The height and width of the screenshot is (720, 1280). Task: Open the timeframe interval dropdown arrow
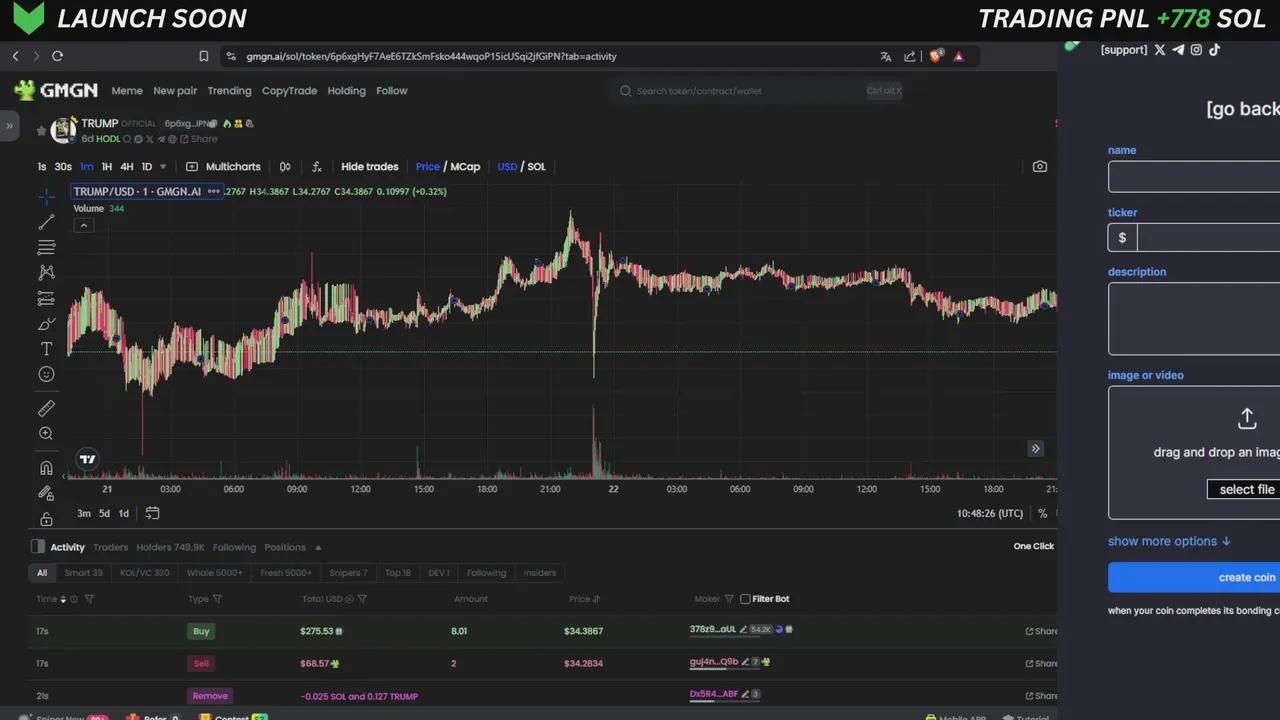(163, 167)
